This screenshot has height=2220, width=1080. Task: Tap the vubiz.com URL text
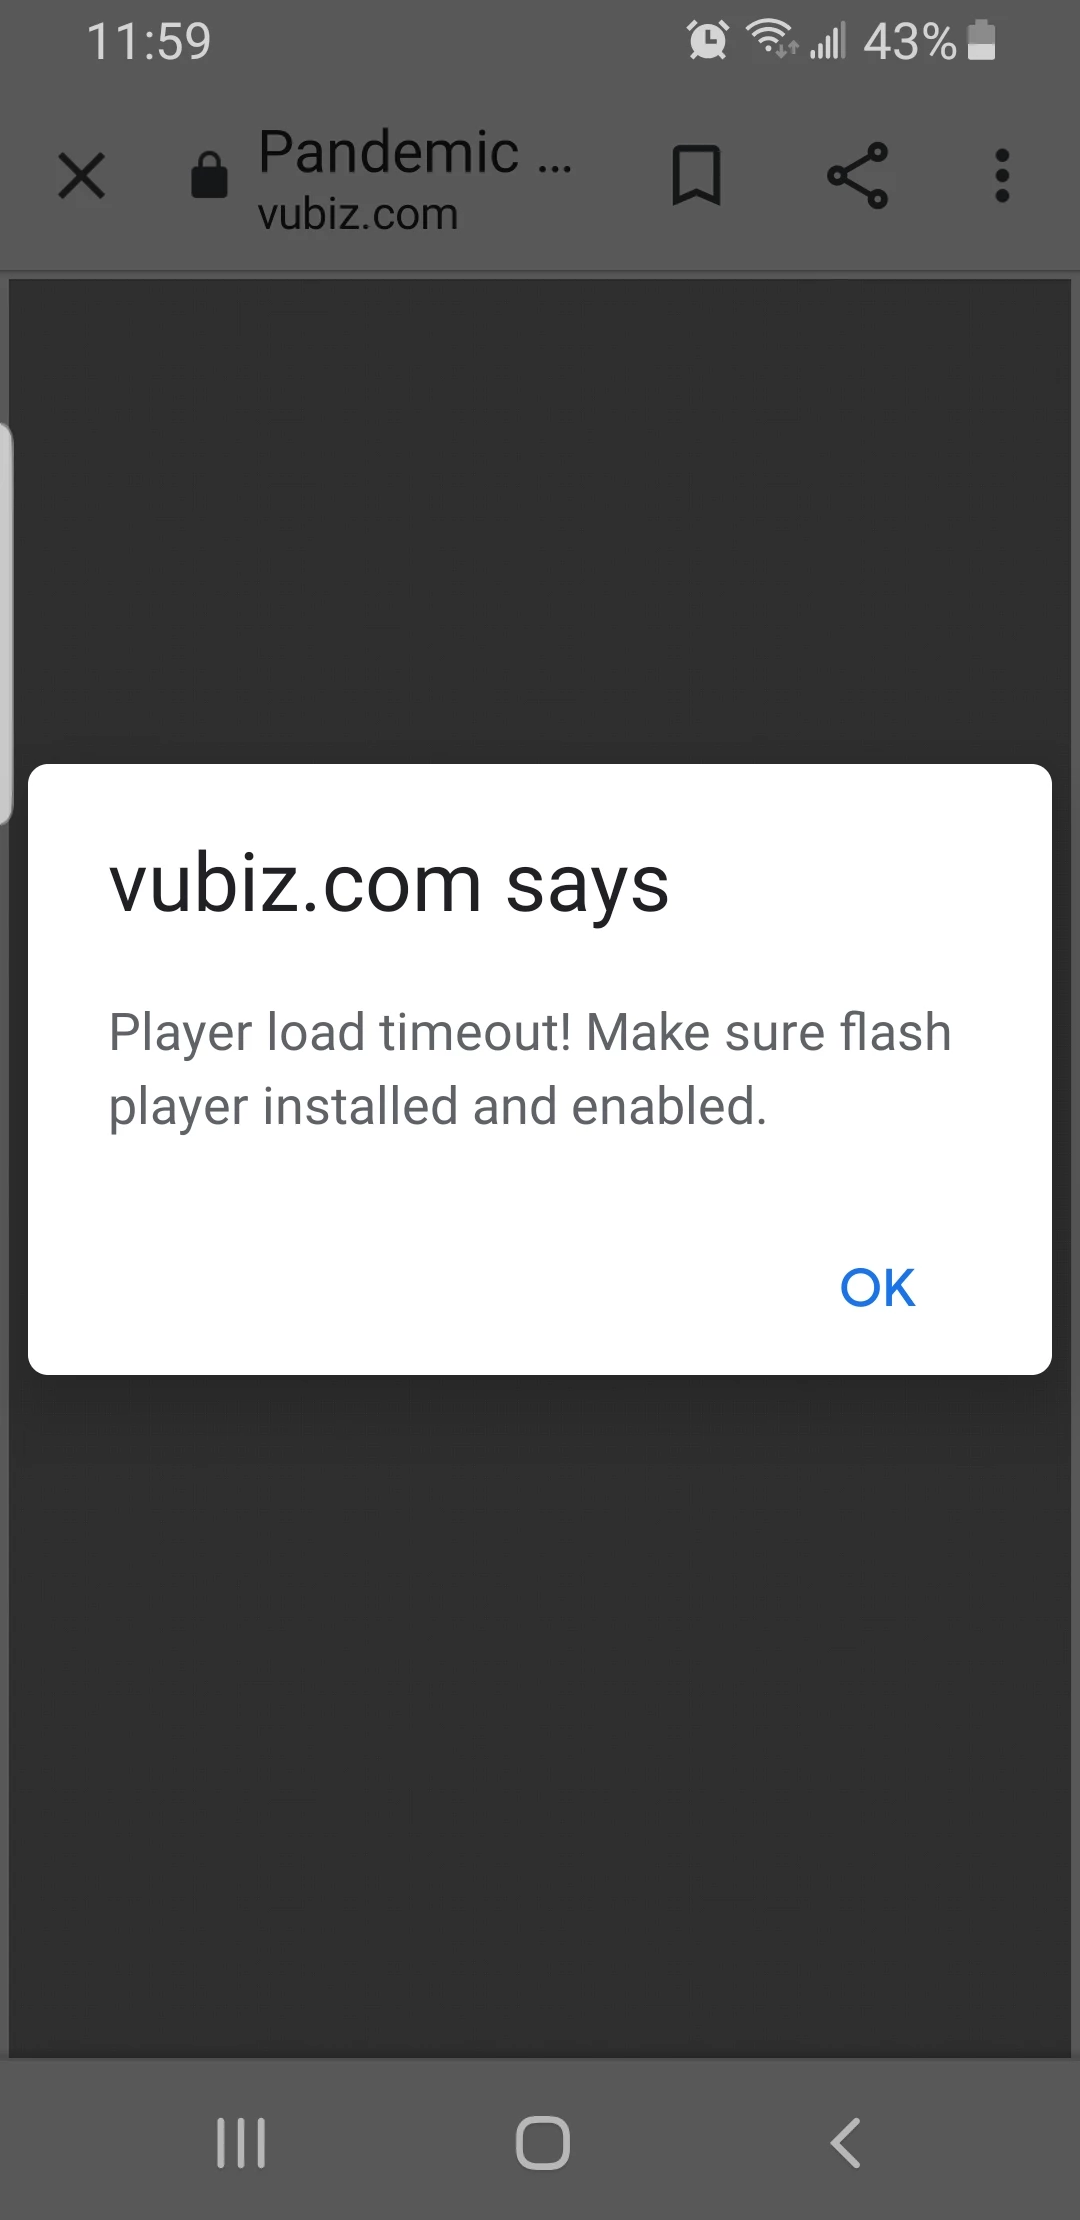coord(358,214)
